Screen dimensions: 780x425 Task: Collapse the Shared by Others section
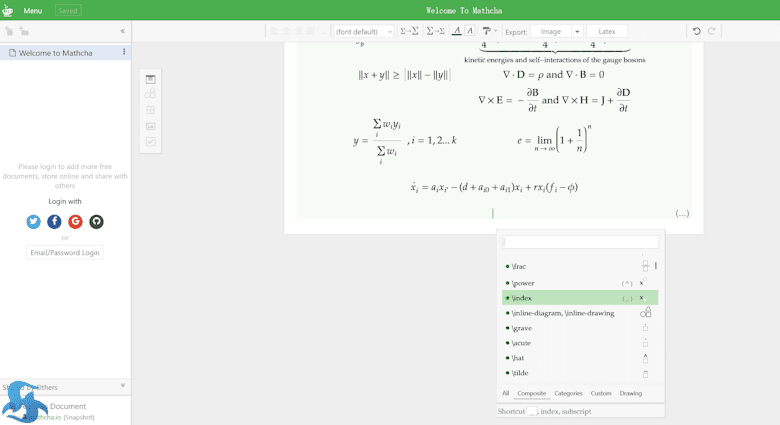pos(123,386)
